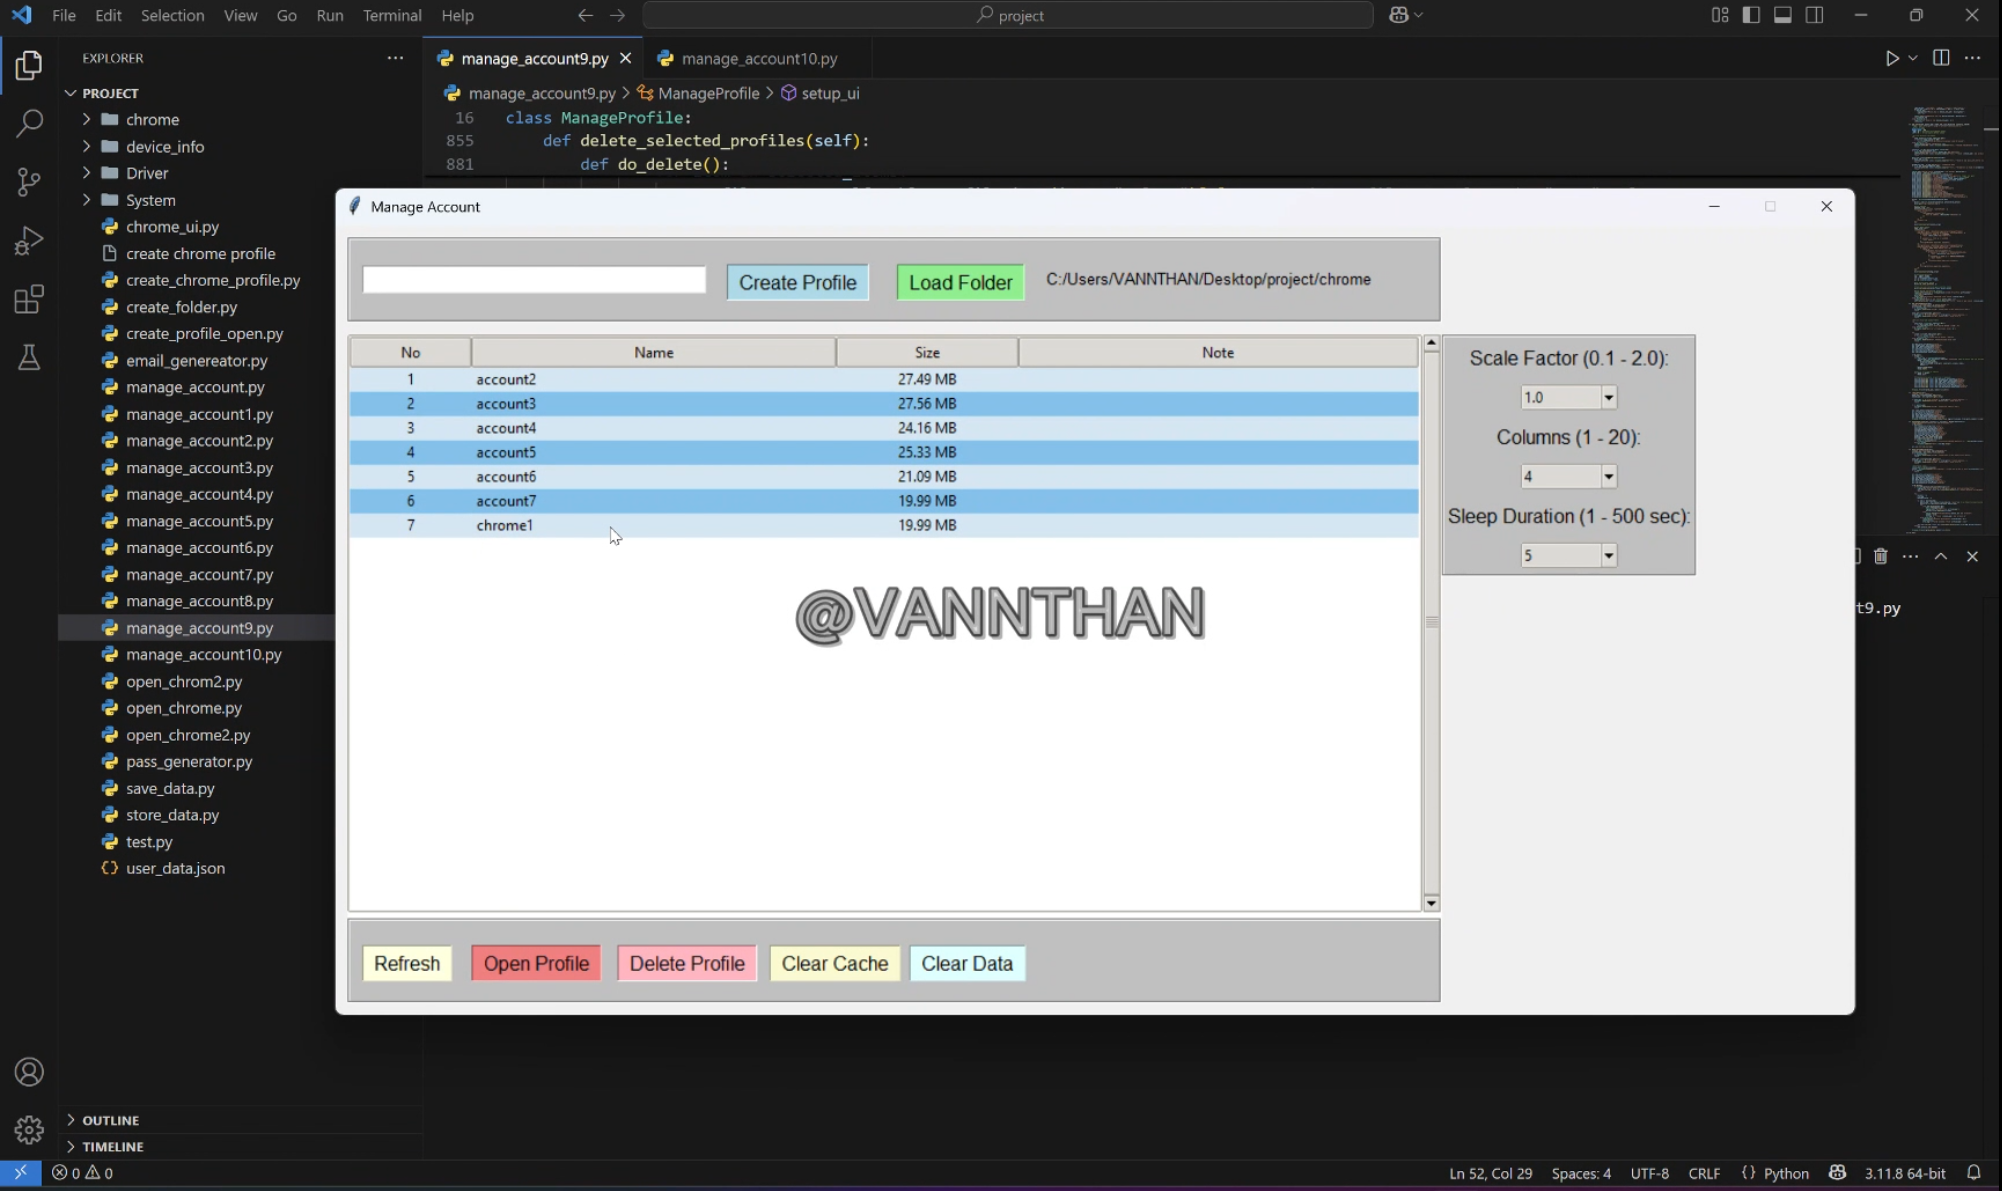The image size is (2002, 1191).
Task: Open Source Control view icon
Action: 29,181
